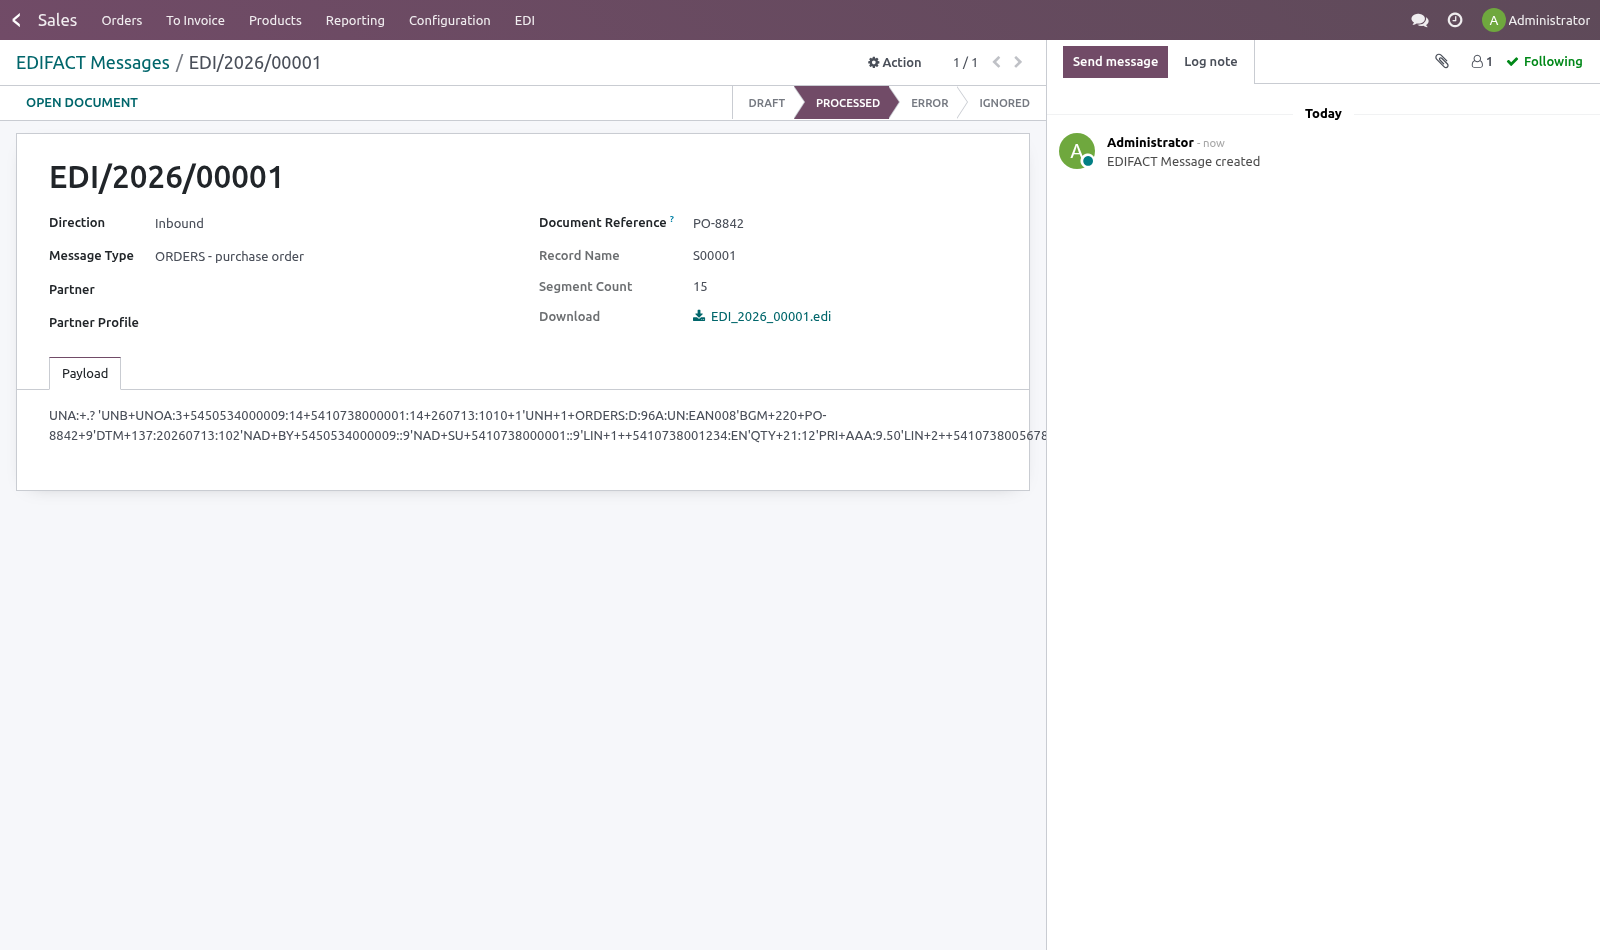Open the Reporting menu
1600x950 pixels.
355,20
